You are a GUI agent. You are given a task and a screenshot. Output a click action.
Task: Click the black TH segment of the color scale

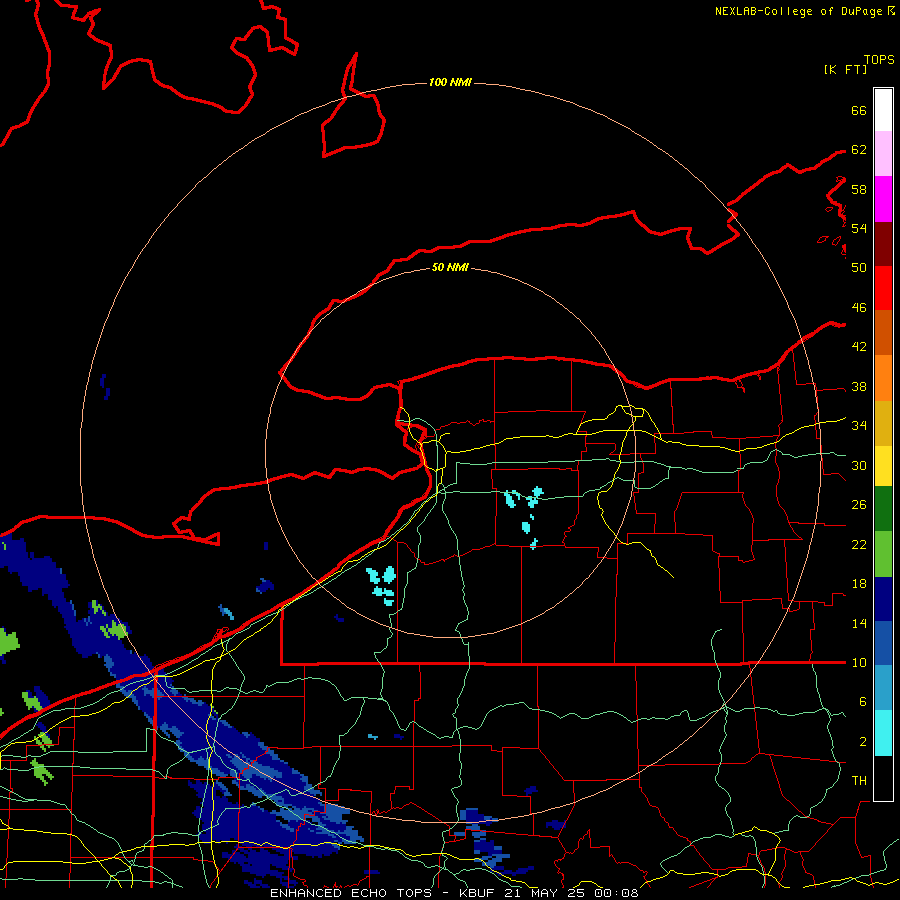coord(883,778)
